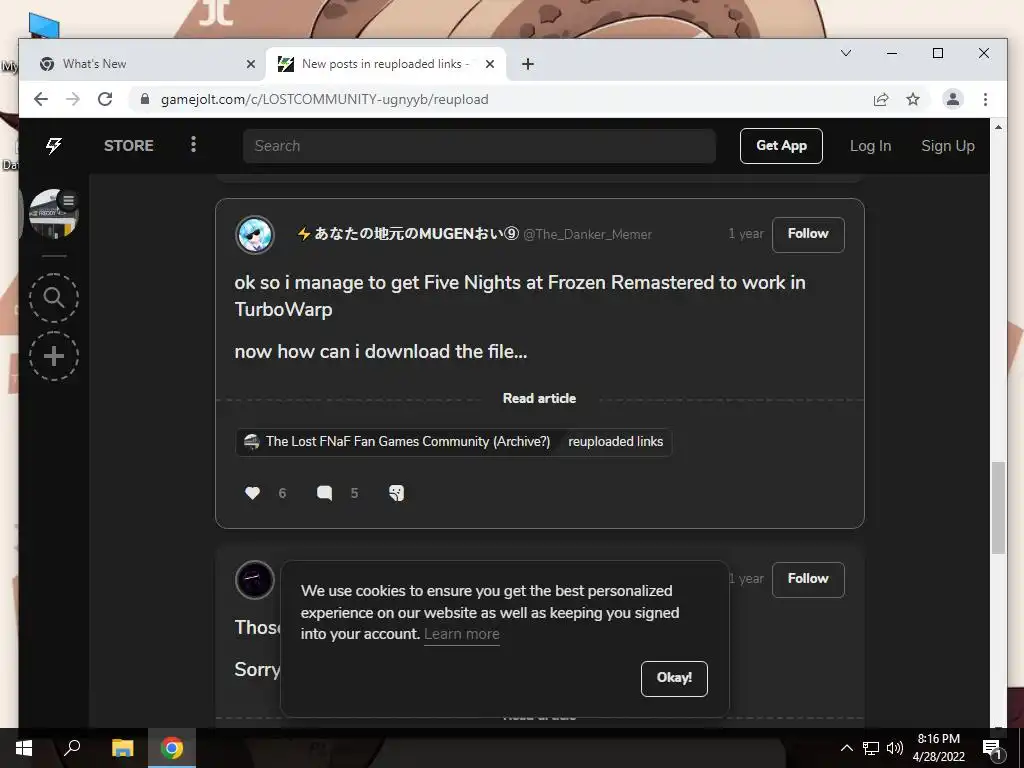The height and width of the screenshot is (768, 1024).
Task: Open Chrome from the taskbar
Action: point(172,748)
